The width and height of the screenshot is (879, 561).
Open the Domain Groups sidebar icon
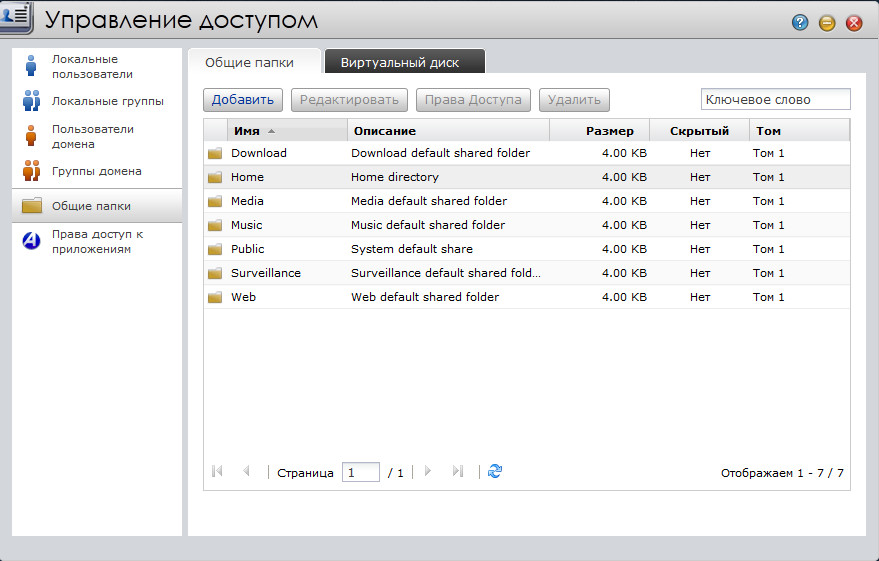pos(31,171)
